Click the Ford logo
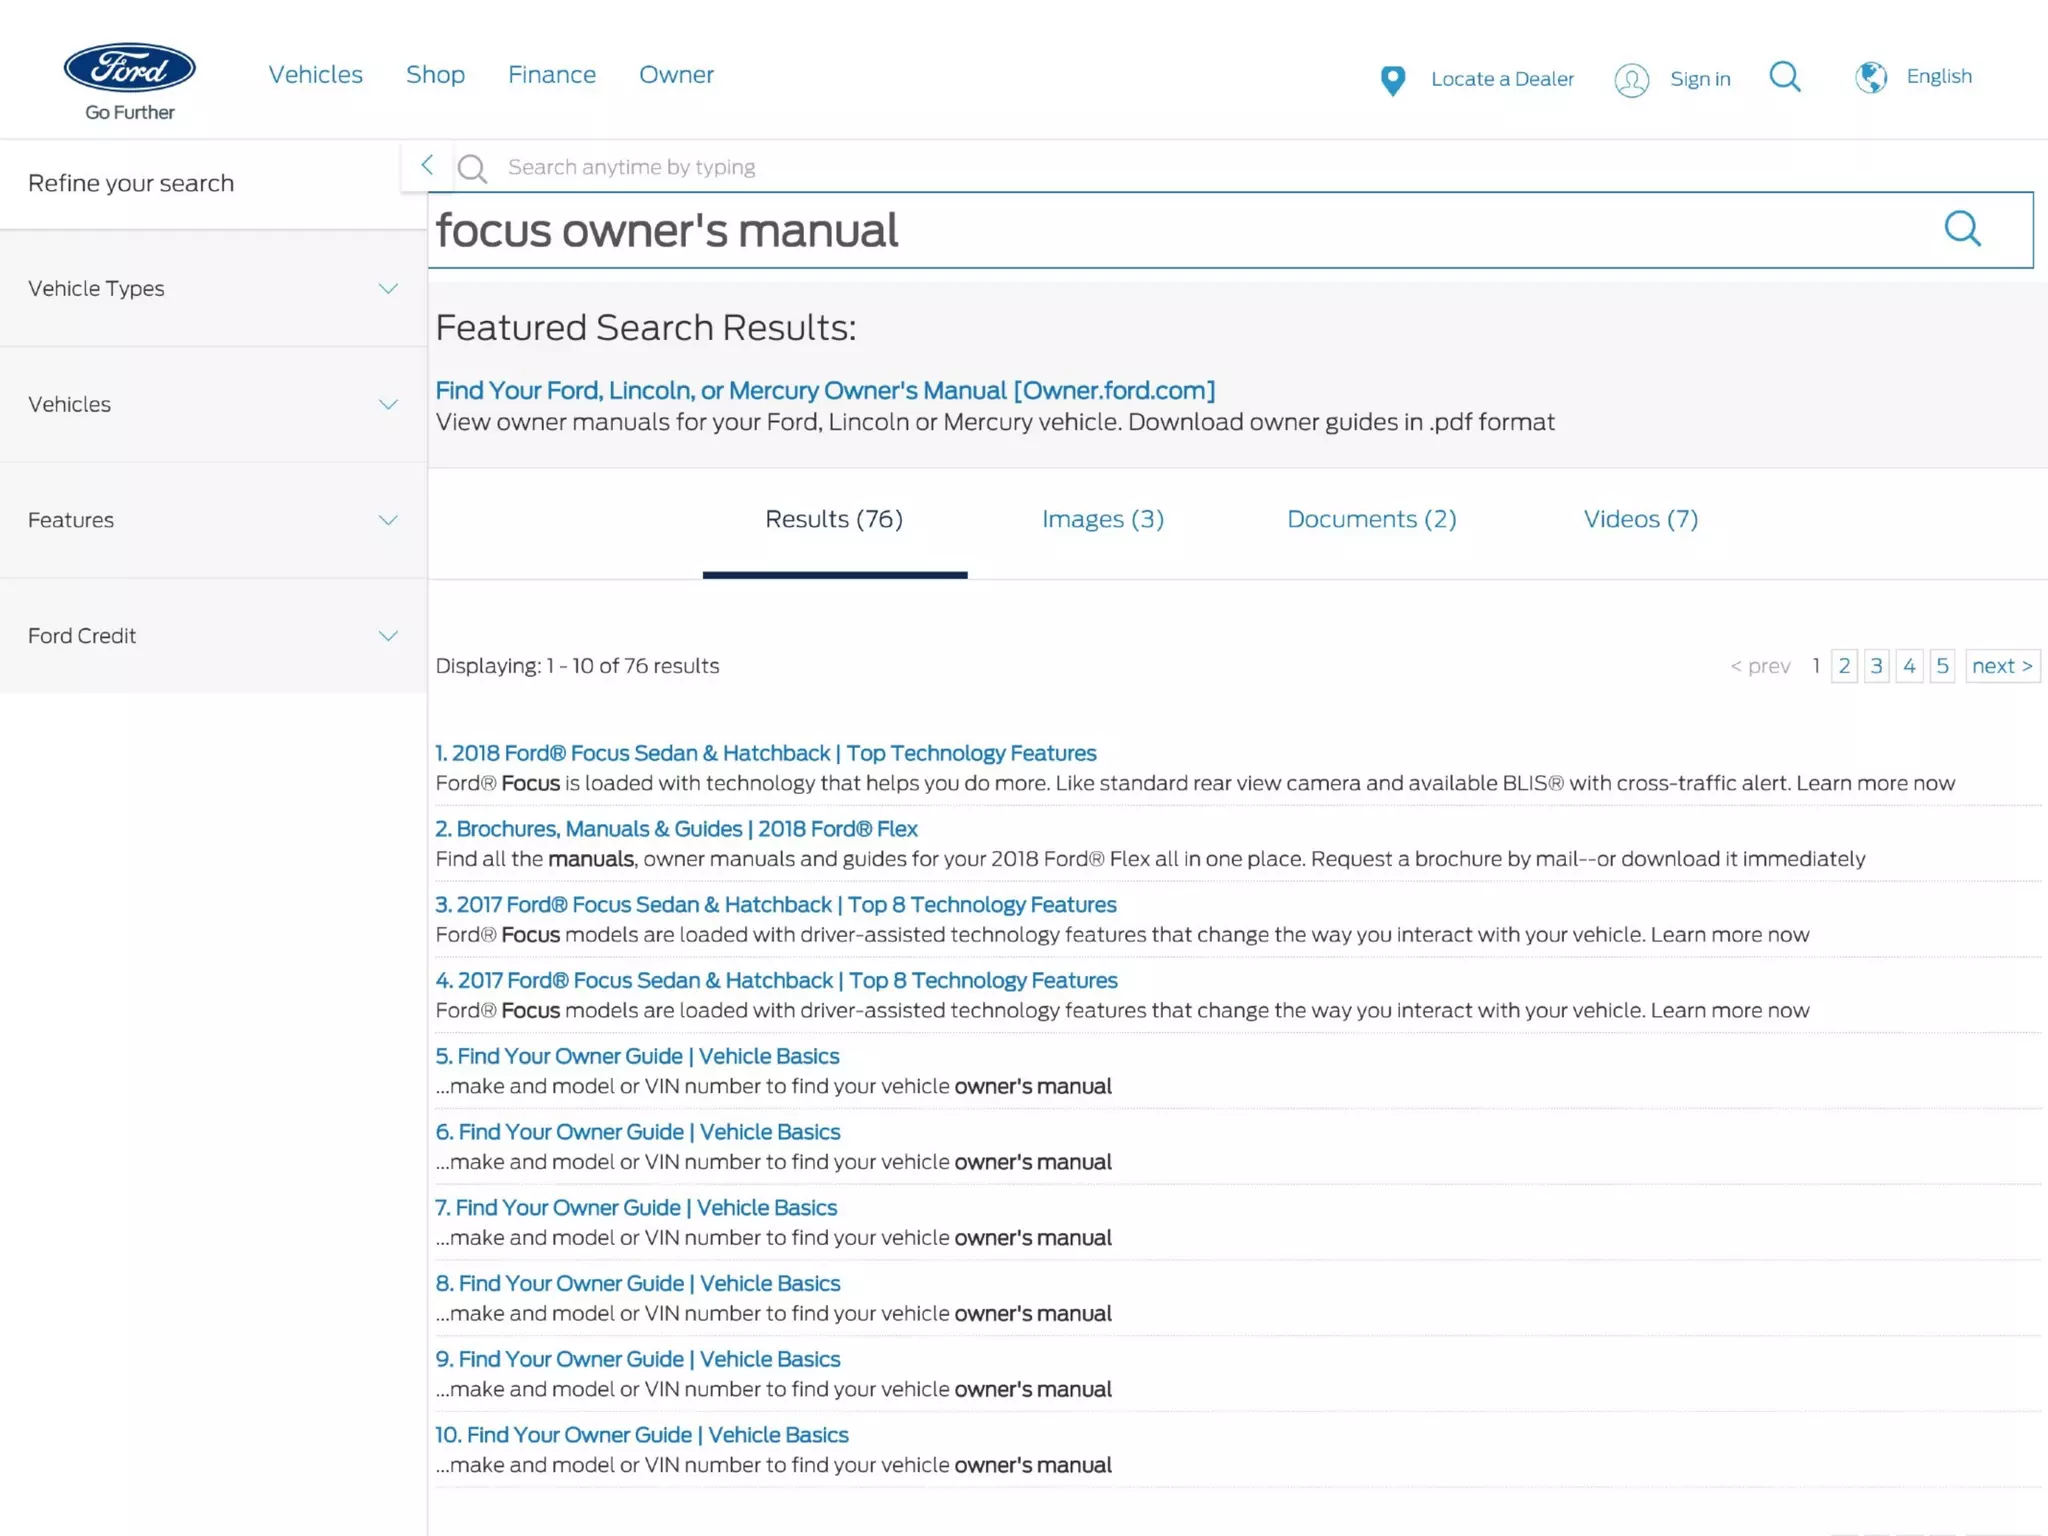This screenshot has height=1536, width=2048. coord(130,68)
